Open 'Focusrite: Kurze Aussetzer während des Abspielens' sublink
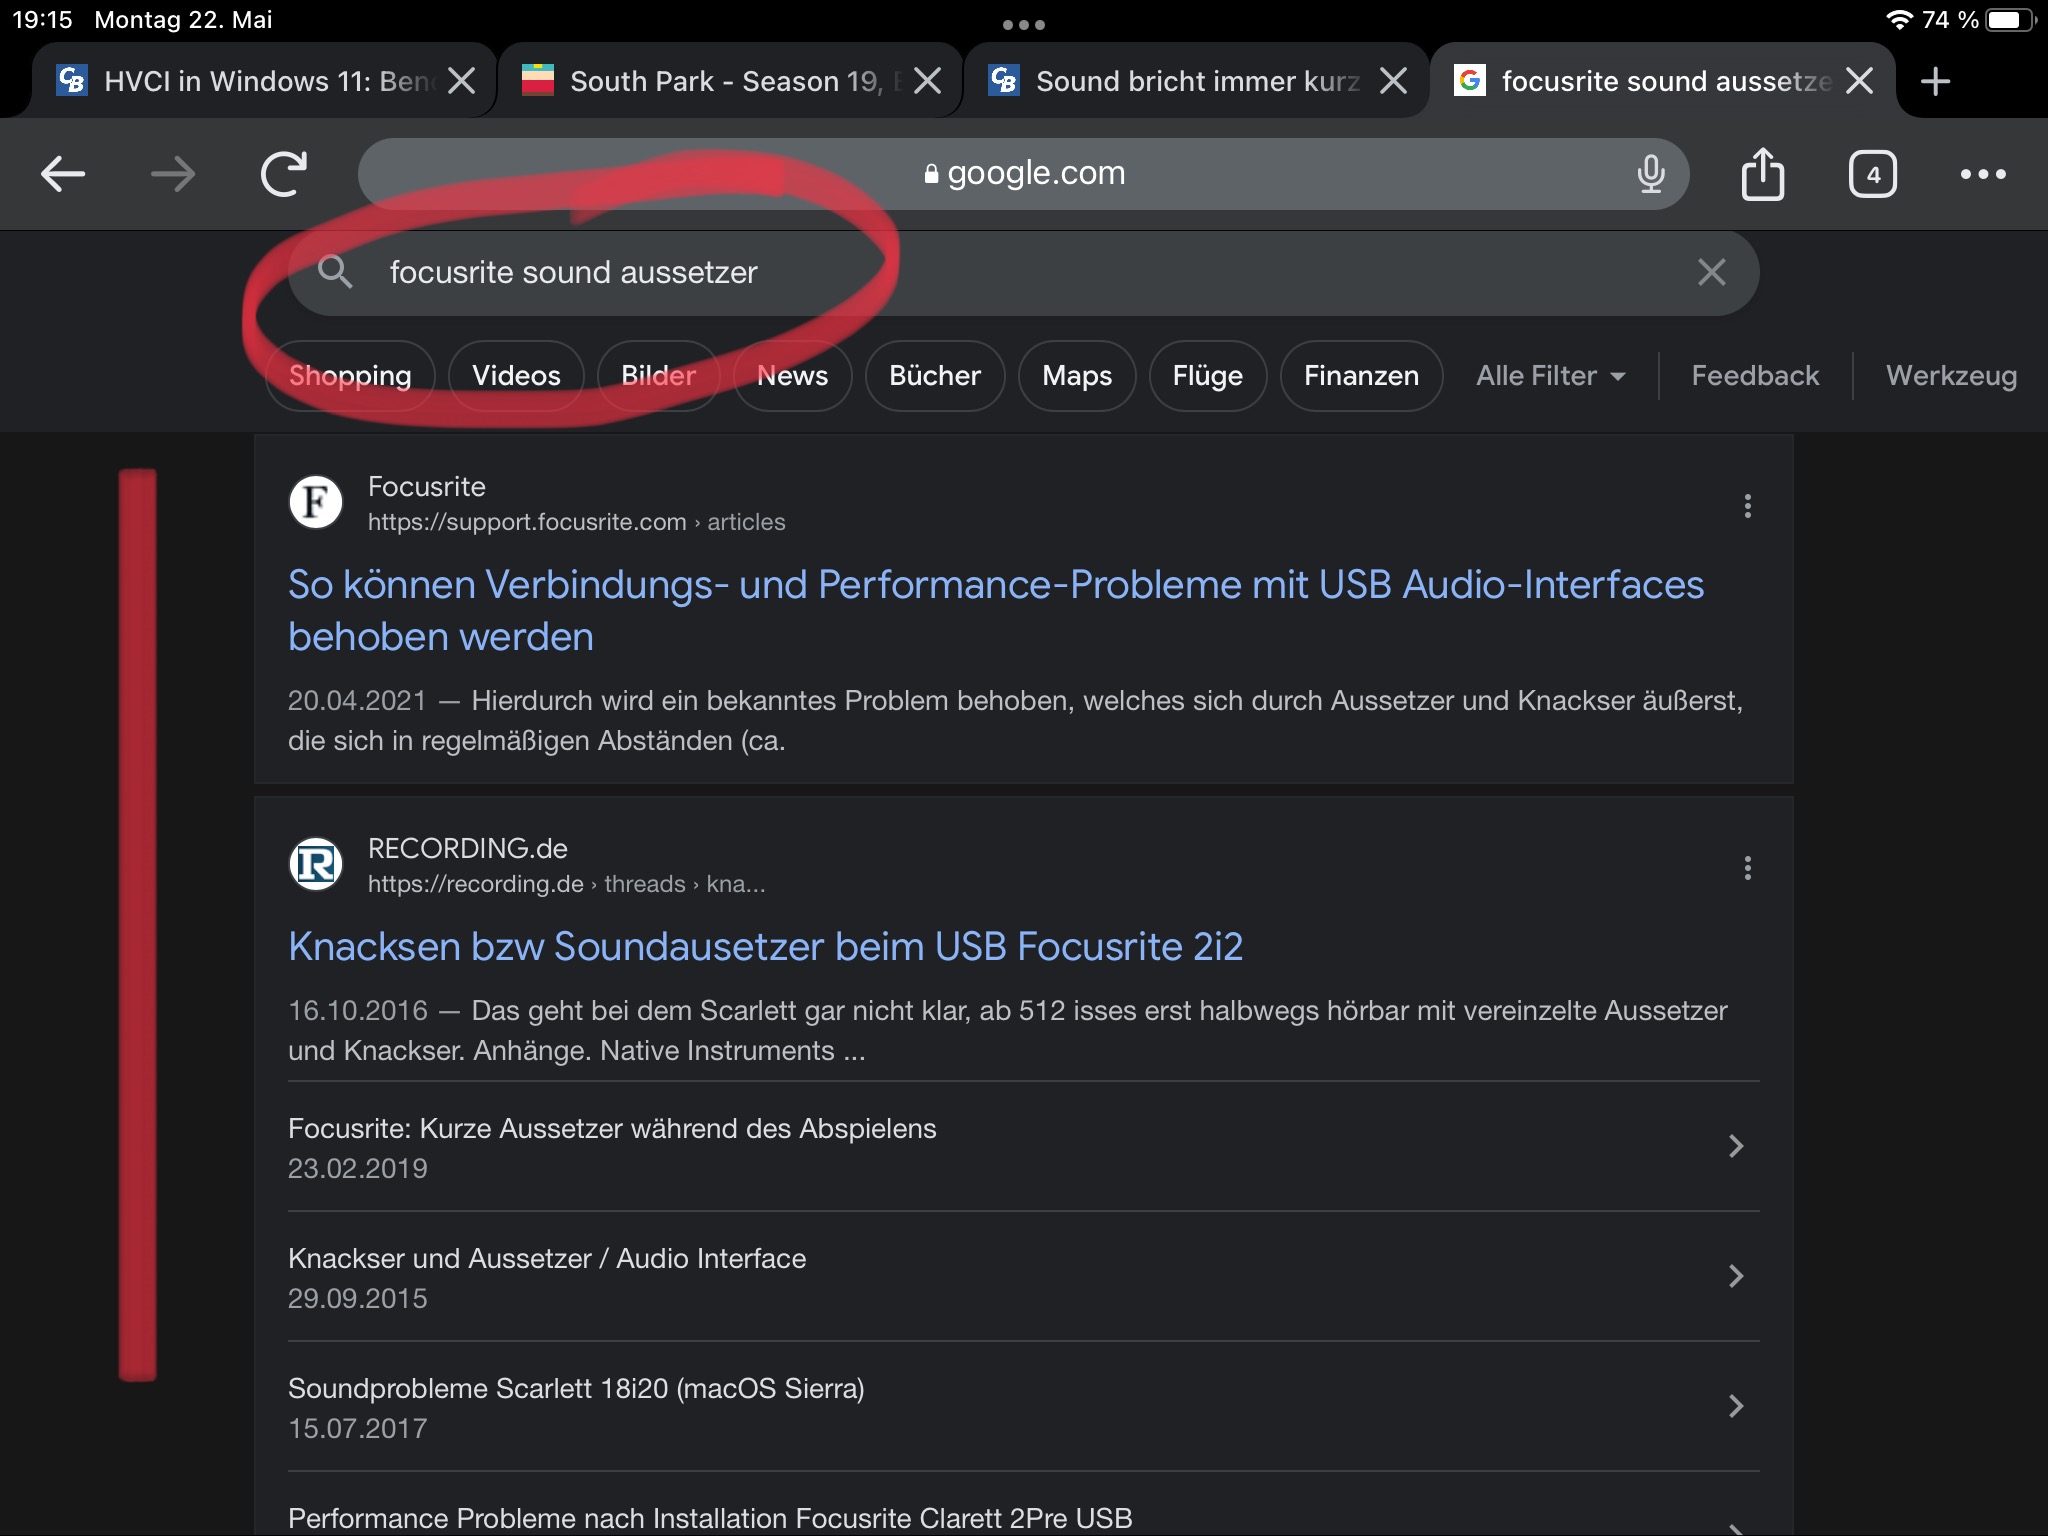The image size is (2048, 1536). pyautogui.click(x=612, y=1129)
